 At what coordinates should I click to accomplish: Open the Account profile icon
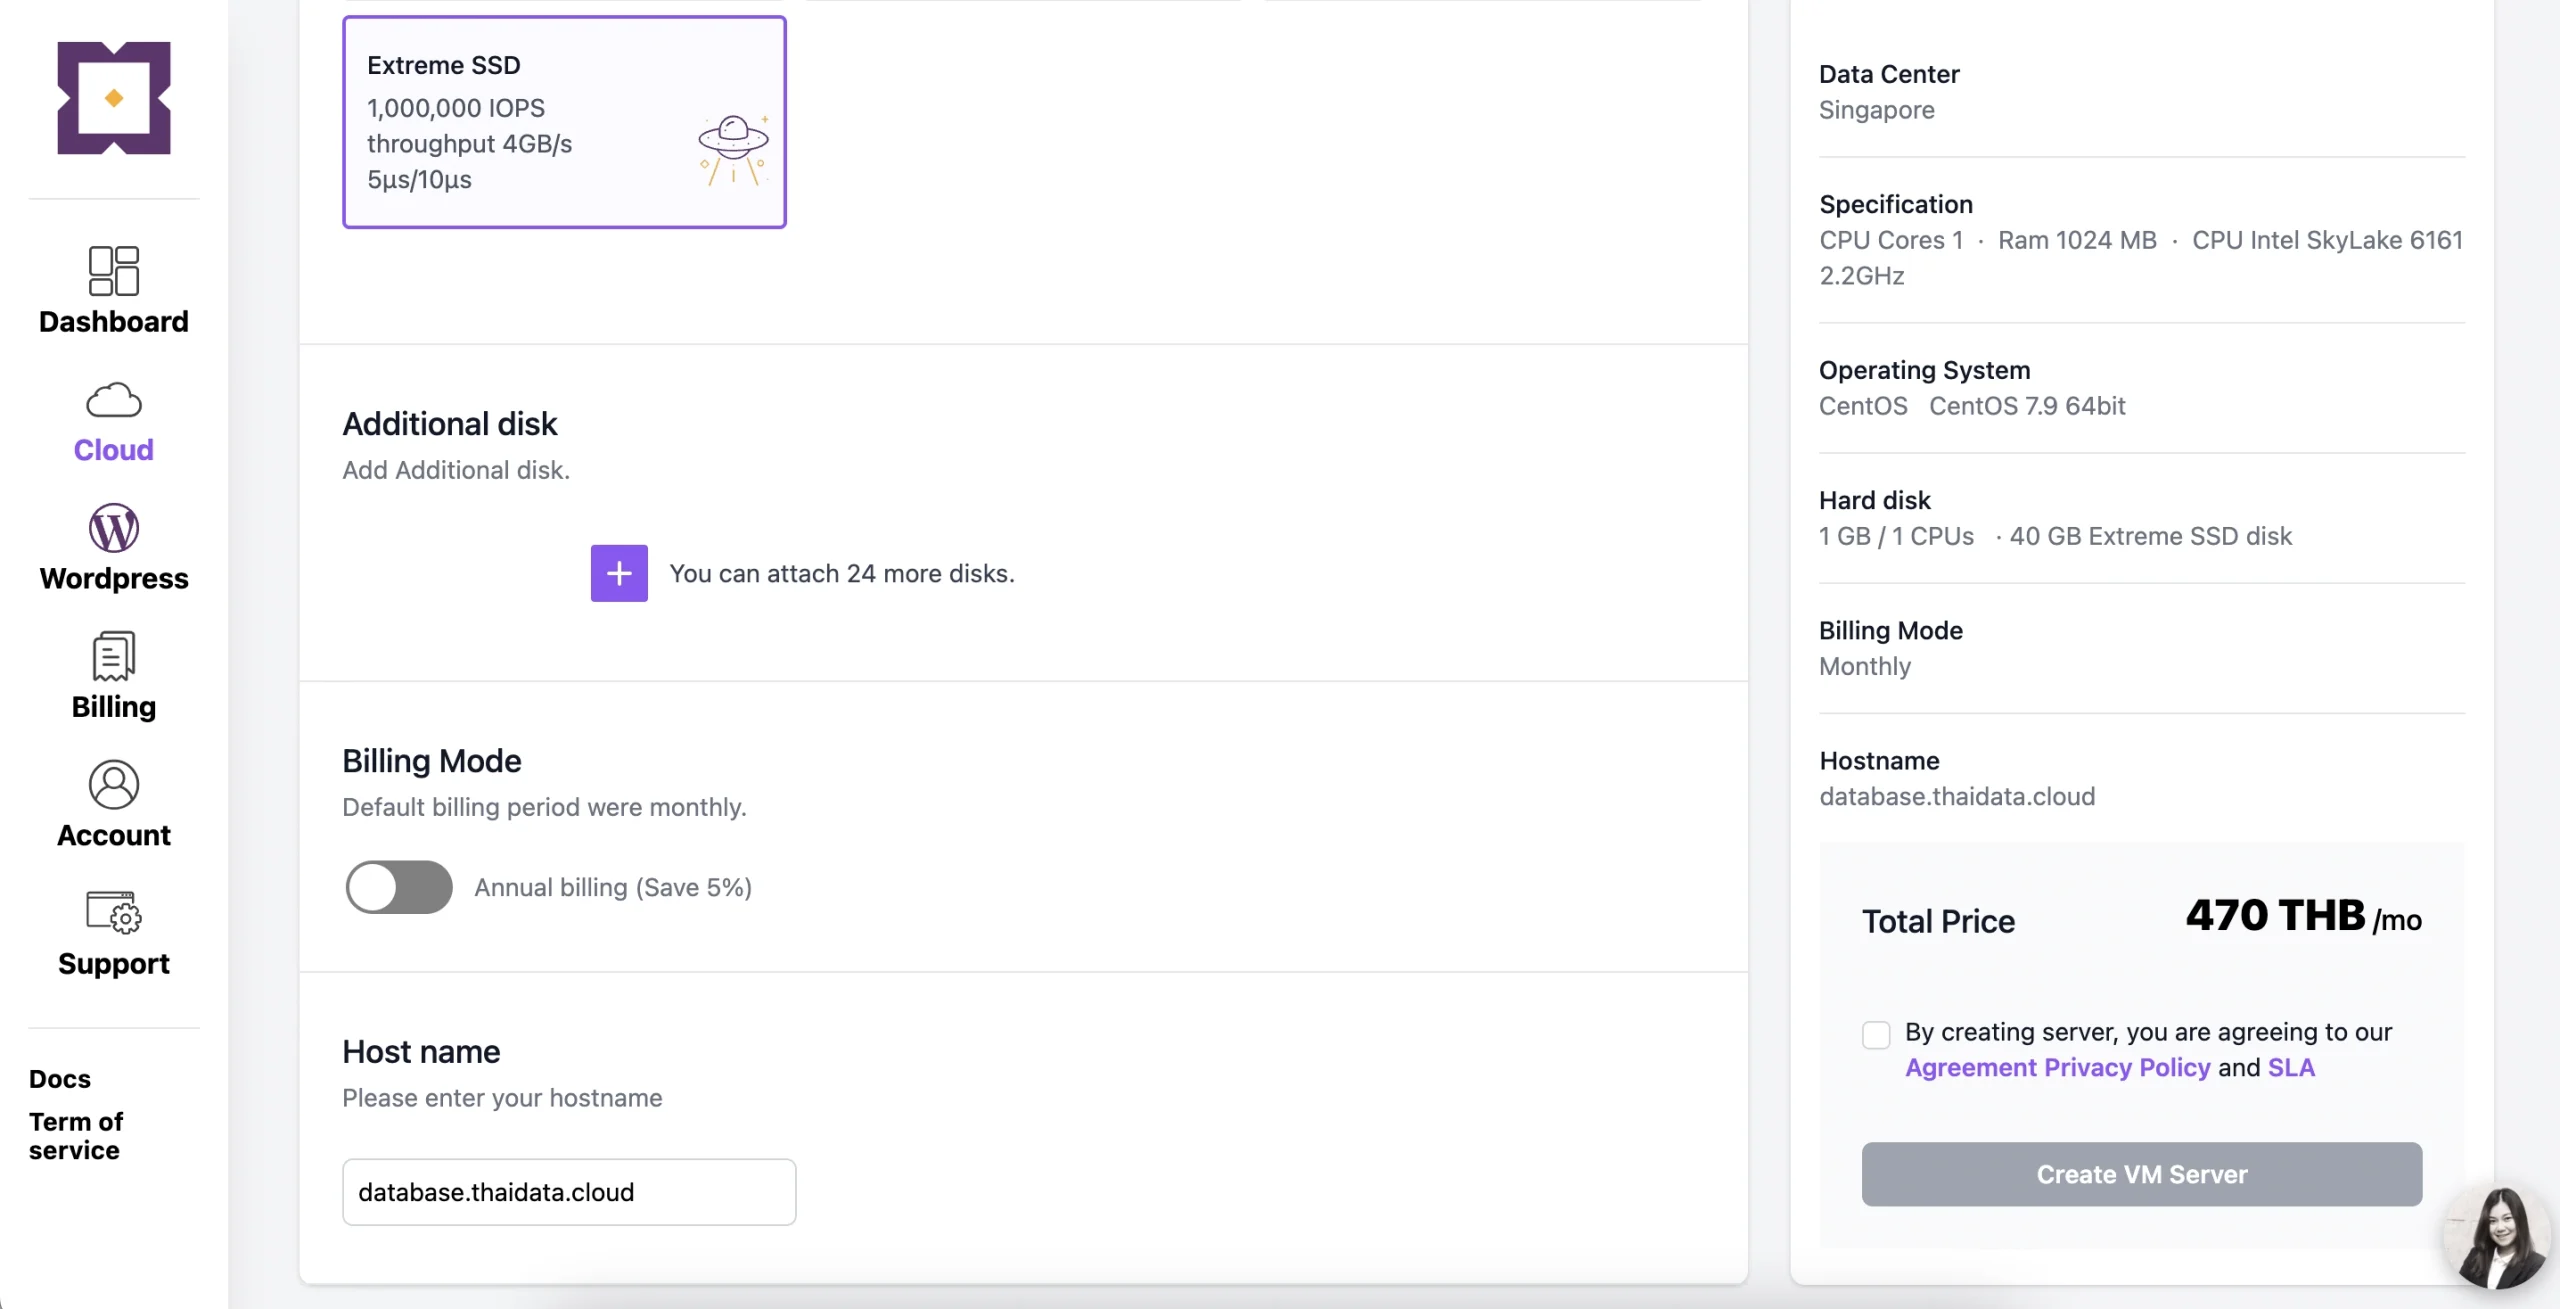click(x=114, y=785)
